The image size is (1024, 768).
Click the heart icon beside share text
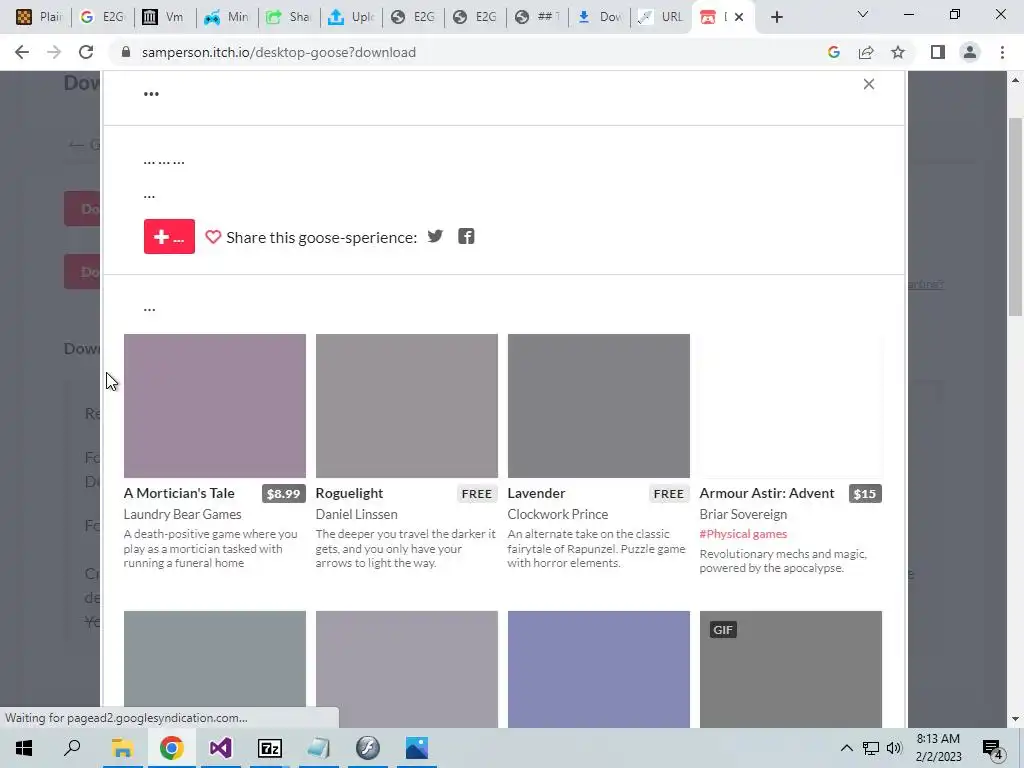coord(213,237)
